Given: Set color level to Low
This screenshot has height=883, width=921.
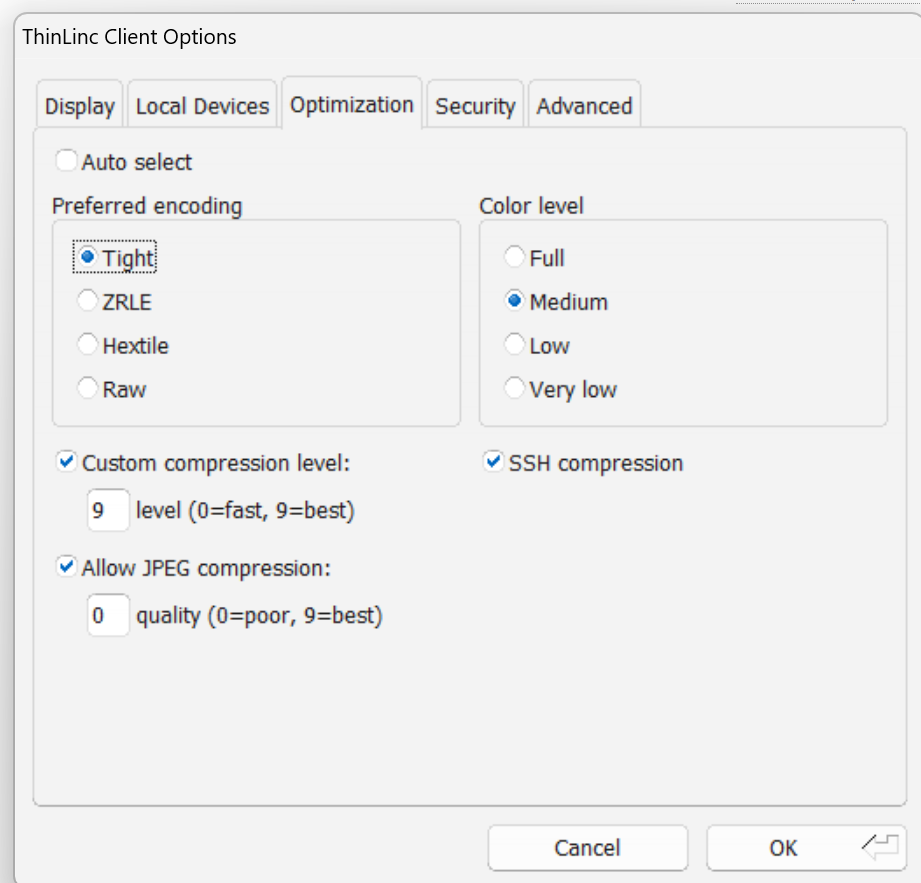Looking at the screenshot, I should tap(515, 345).
